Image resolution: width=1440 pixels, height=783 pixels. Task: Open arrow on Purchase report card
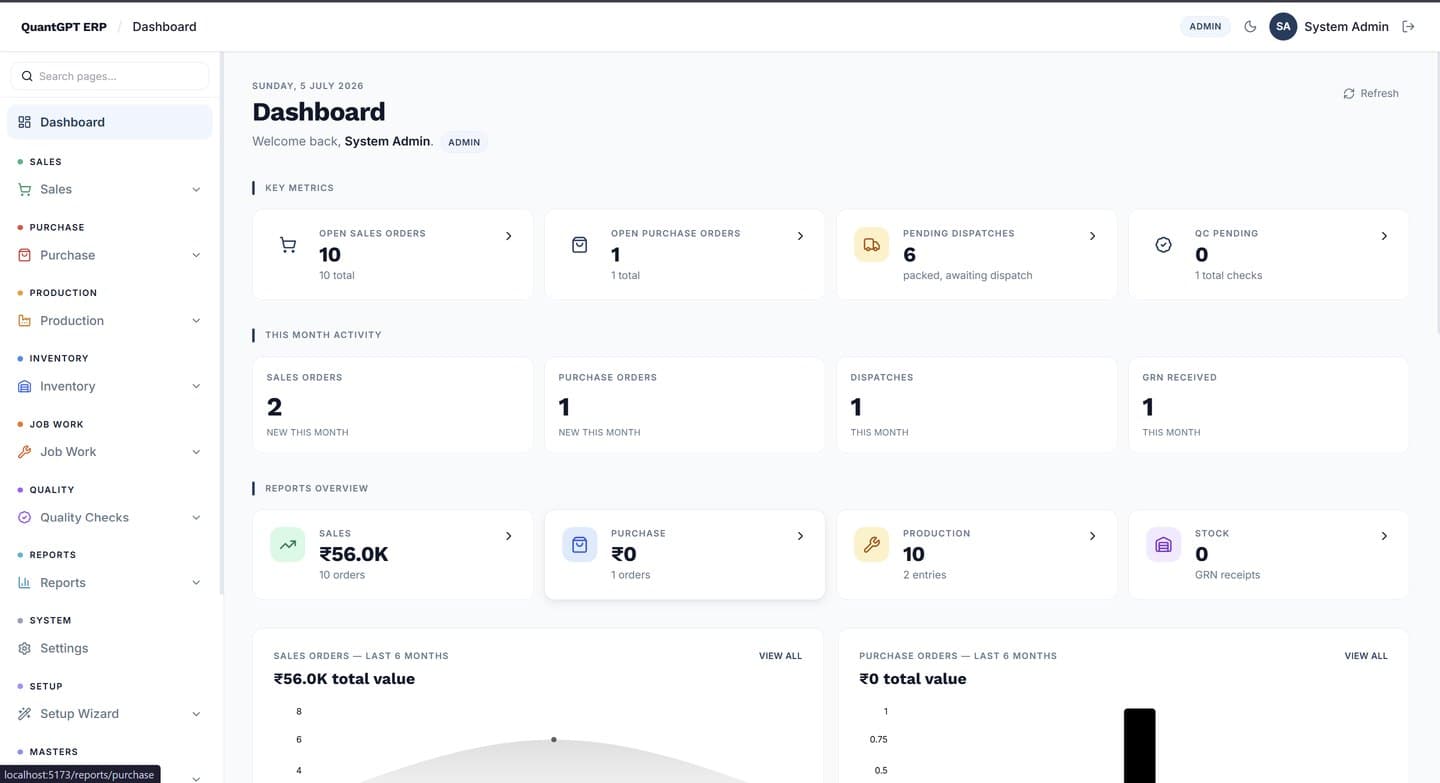800,536
